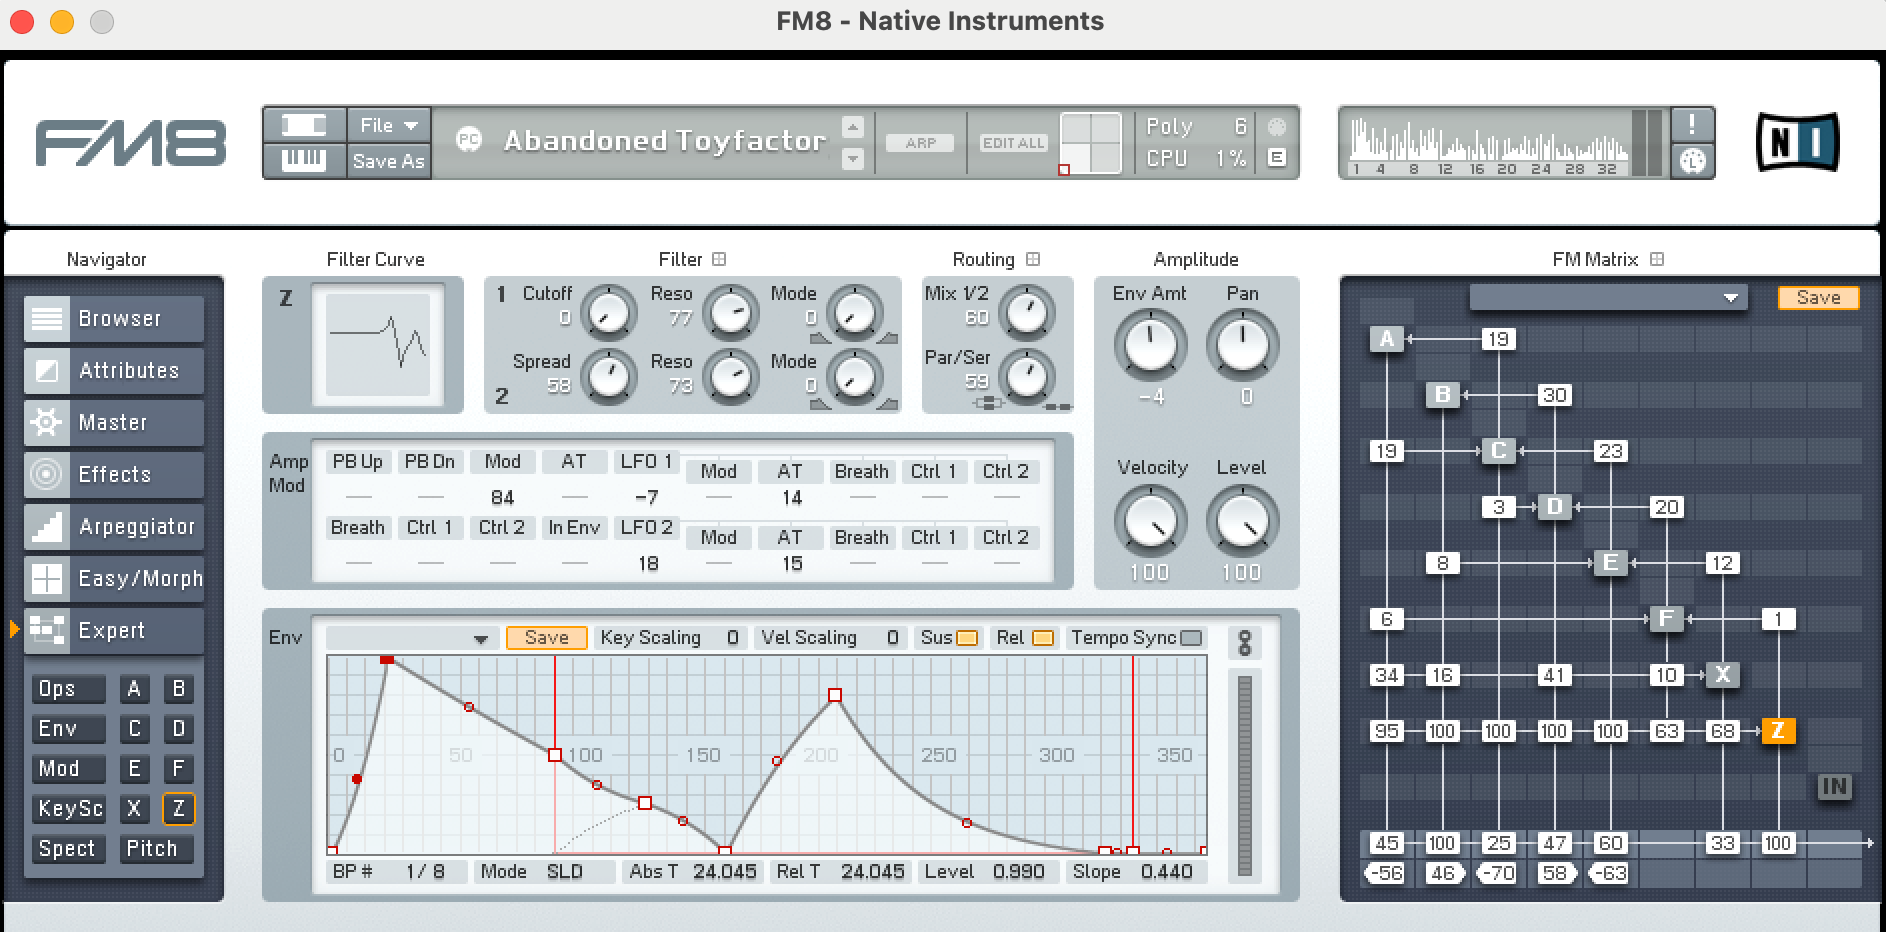
Task: Select operator F in Expert navigator
Action: (x=178, y=769)
